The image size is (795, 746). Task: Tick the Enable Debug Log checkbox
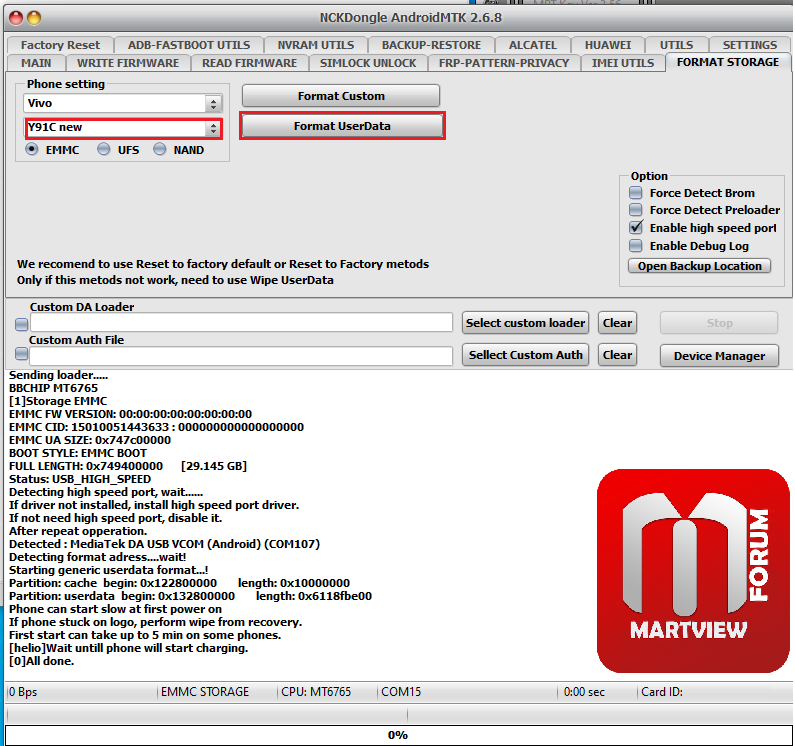(635, 246)
